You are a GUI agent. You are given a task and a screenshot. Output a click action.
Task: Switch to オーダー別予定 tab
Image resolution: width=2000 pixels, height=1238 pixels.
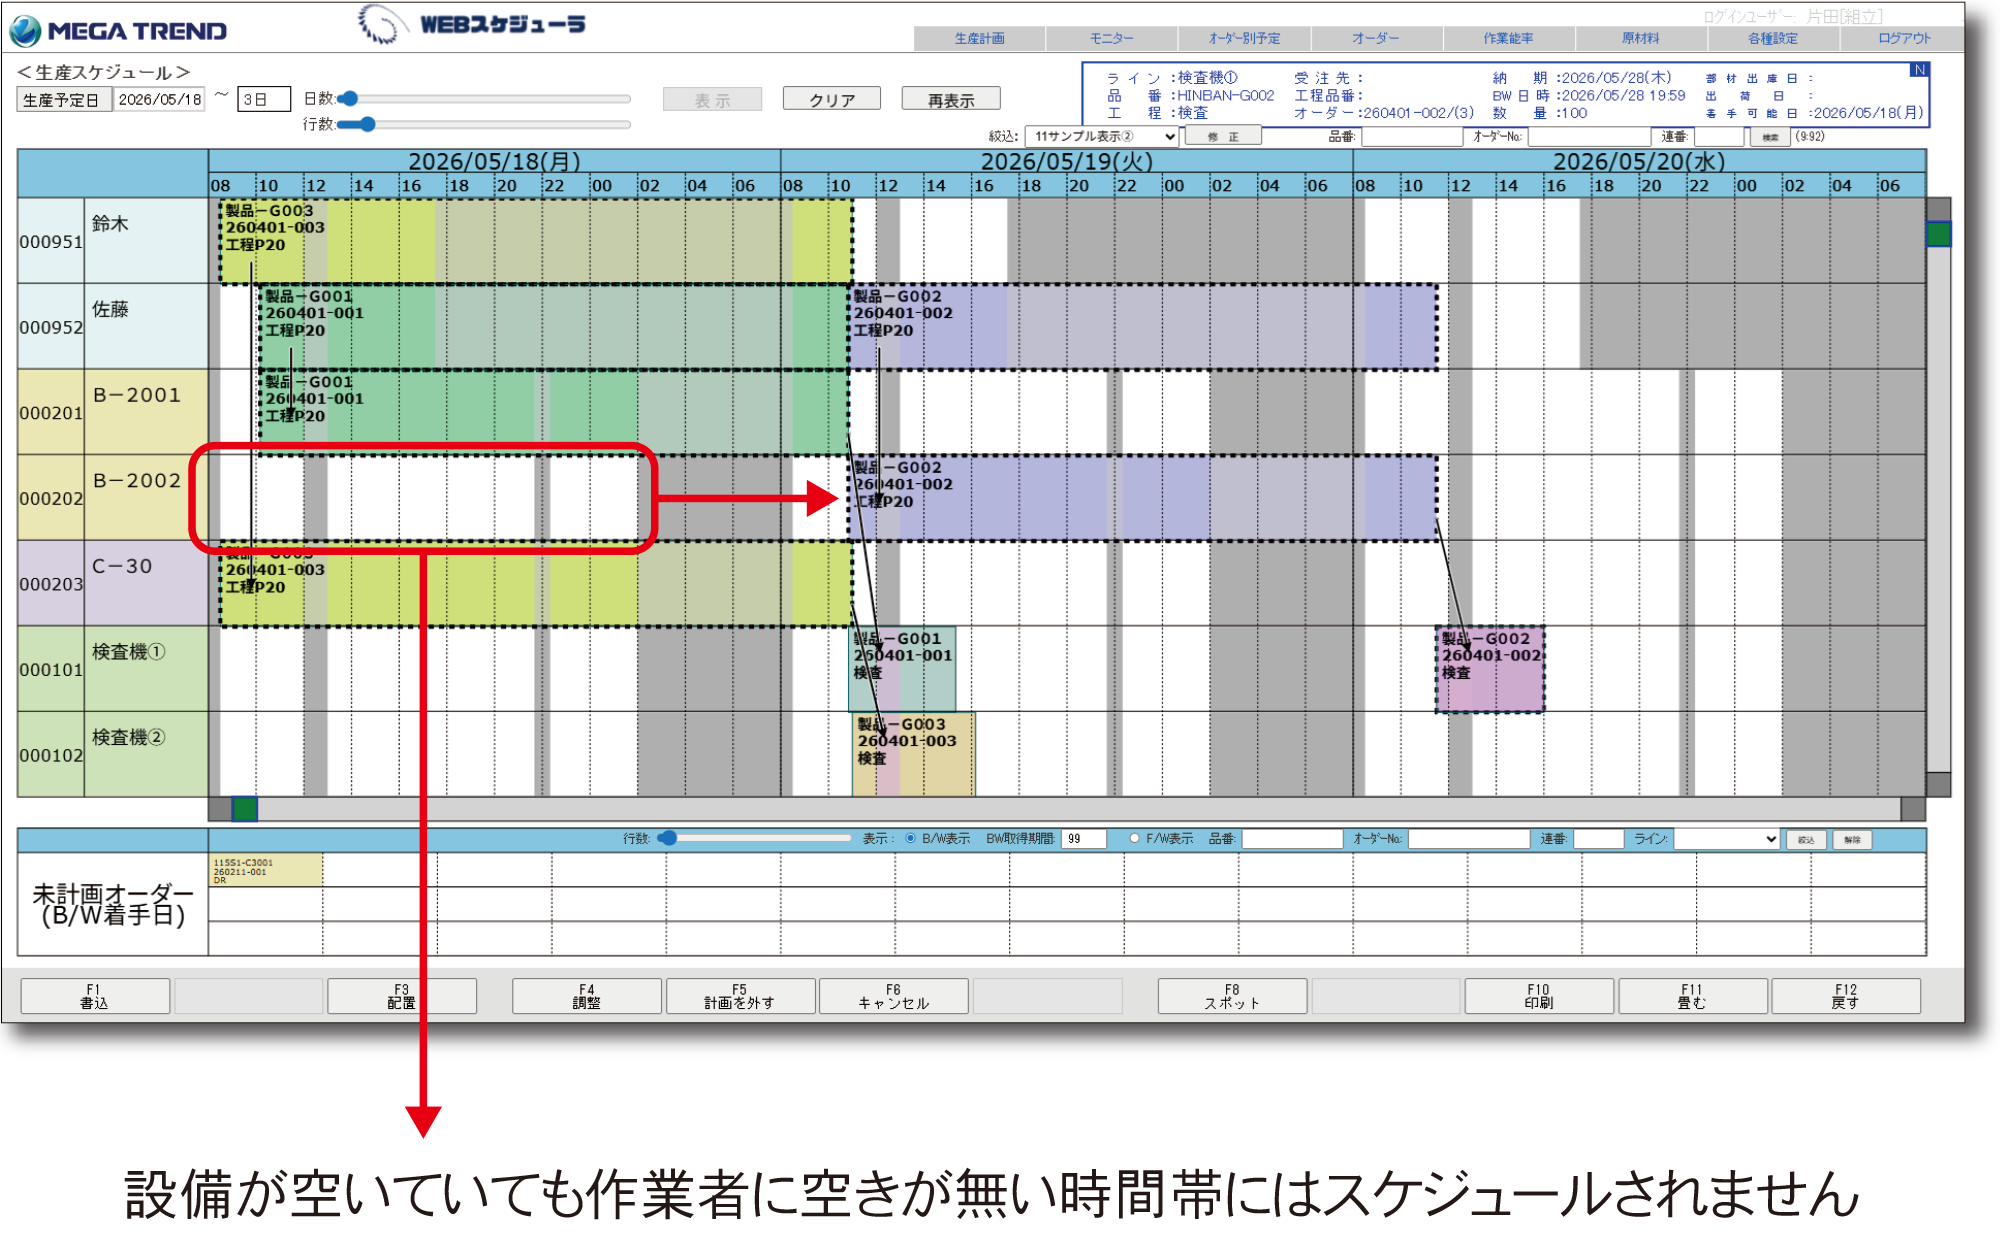[1244, 38]
